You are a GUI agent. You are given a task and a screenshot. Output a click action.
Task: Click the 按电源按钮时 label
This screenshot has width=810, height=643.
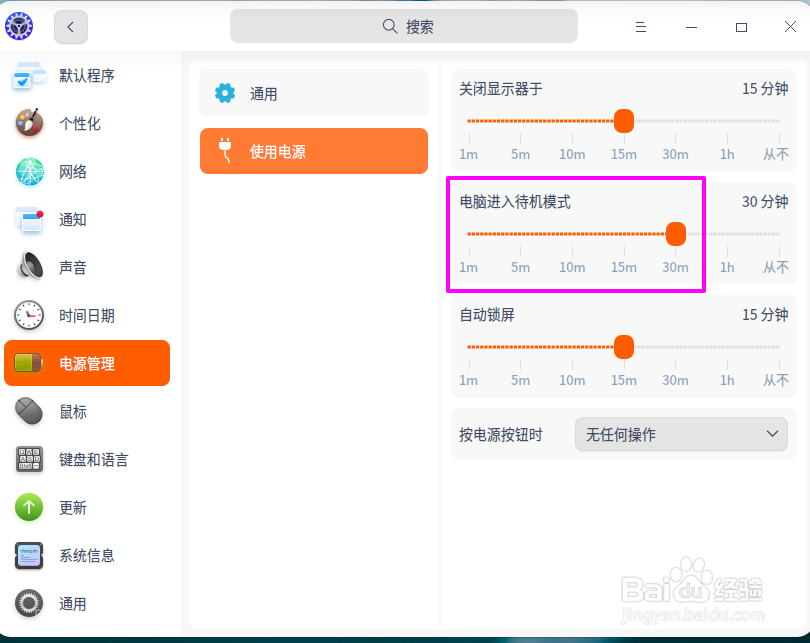(501, 435)
